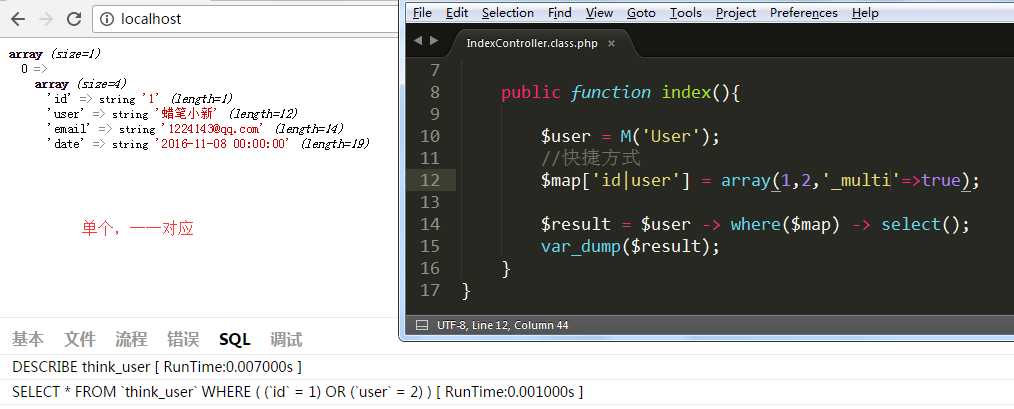The width and height of the screenshot is (1014, 409).
Task: Click the array (size=1) heading
Action: click(x=55, y=54)
